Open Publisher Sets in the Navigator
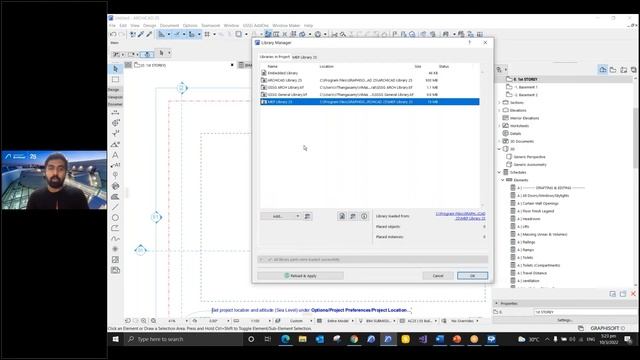This screenshot has width=640, height=360. point(633,70)
